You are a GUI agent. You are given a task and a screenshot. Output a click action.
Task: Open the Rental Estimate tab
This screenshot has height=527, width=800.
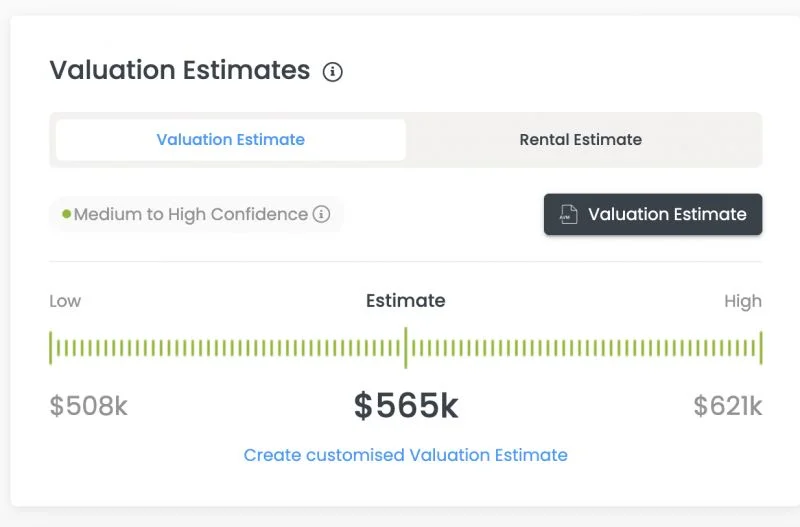580,140
